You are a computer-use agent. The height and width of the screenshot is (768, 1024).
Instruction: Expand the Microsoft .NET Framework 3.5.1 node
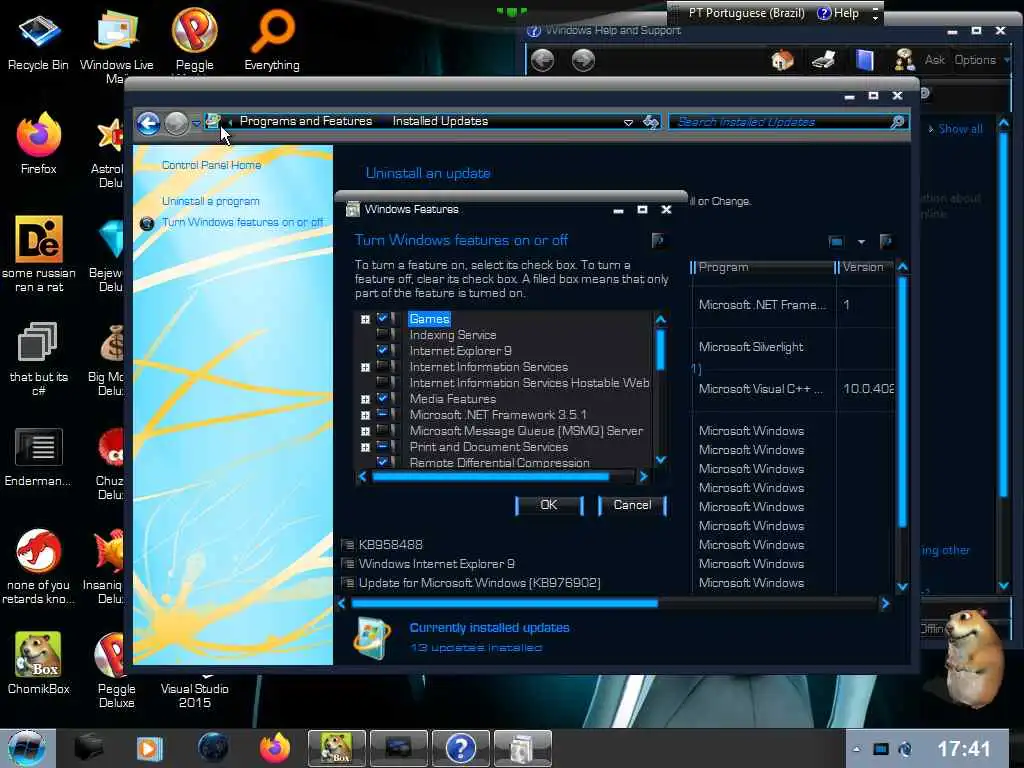[365, 415]
